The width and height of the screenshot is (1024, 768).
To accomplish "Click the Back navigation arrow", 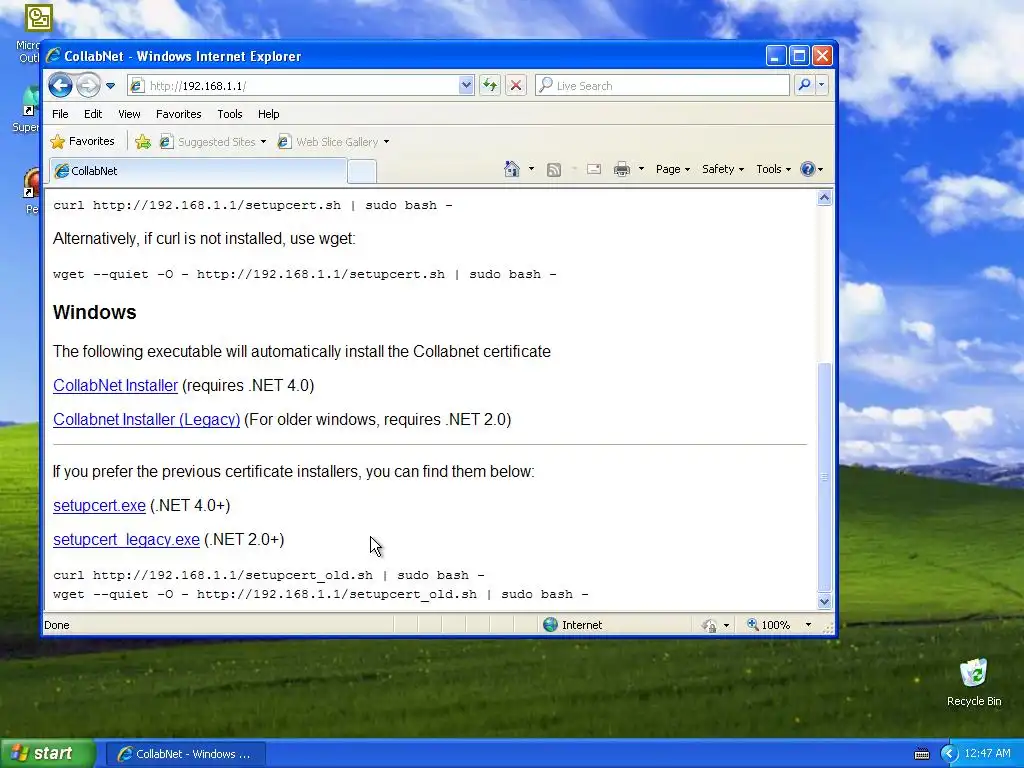I will click(x=61, y=86).
